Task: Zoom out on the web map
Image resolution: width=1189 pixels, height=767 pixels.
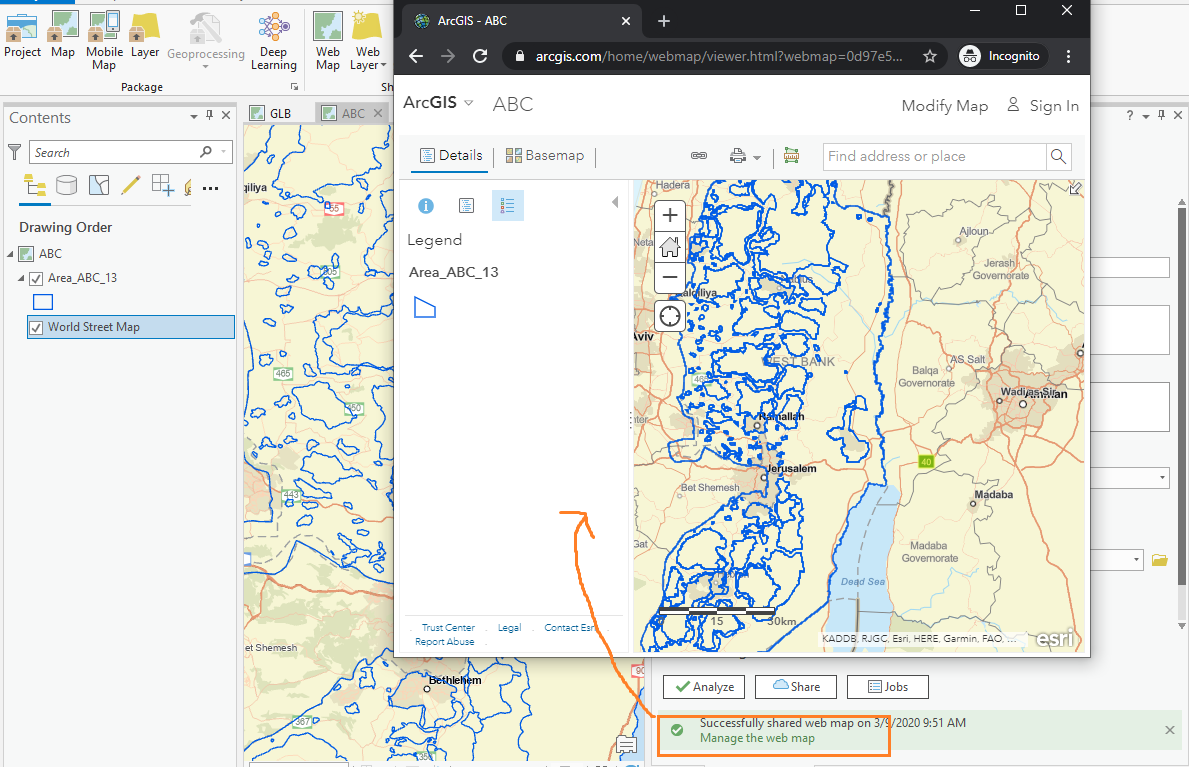Action: 670,278
